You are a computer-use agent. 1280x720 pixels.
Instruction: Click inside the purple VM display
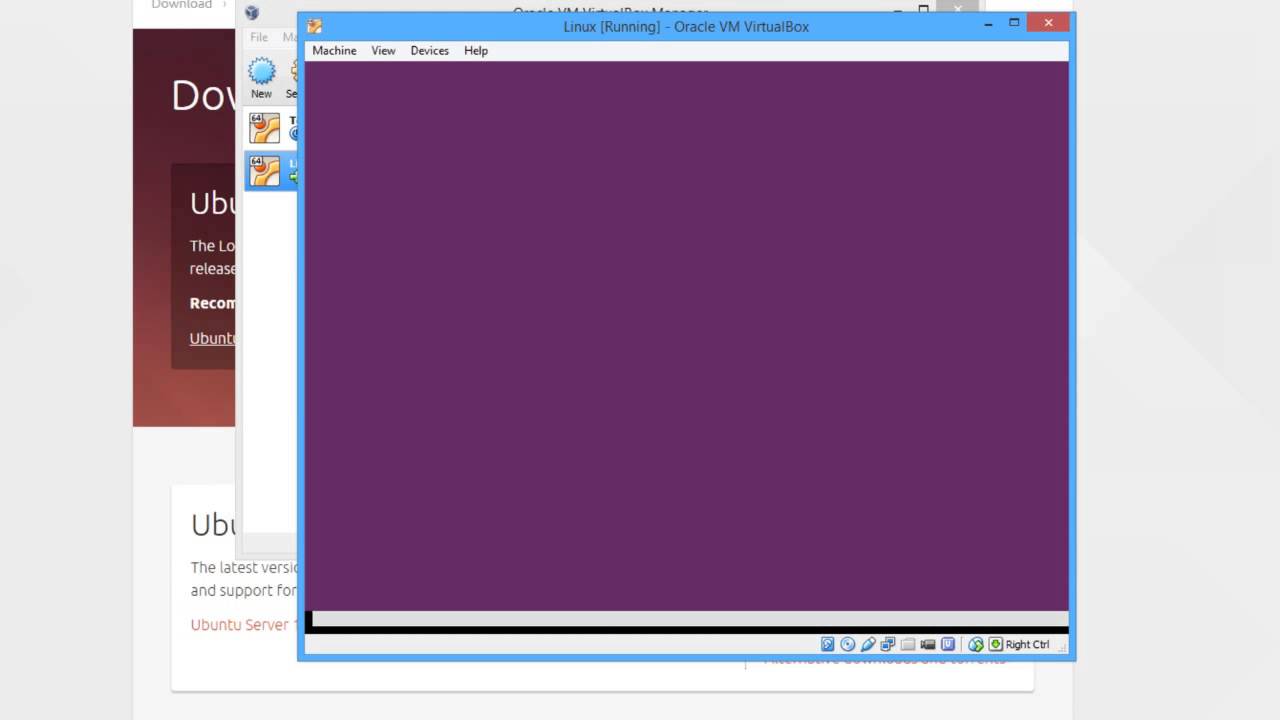pyautogui.click(x=686, y=336)
